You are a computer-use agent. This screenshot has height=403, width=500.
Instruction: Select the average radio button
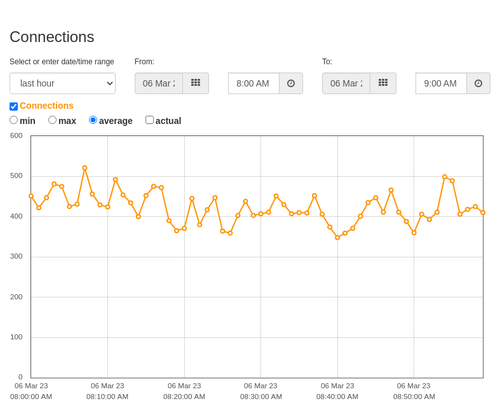[x=93, y=120]
